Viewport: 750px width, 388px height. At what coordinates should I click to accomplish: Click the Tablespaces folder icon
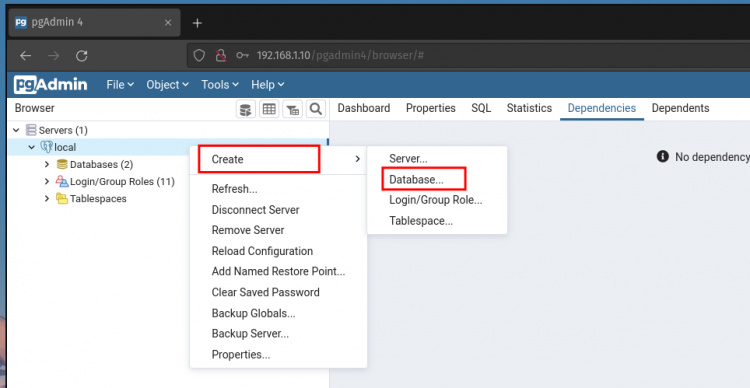click(62, 199)
